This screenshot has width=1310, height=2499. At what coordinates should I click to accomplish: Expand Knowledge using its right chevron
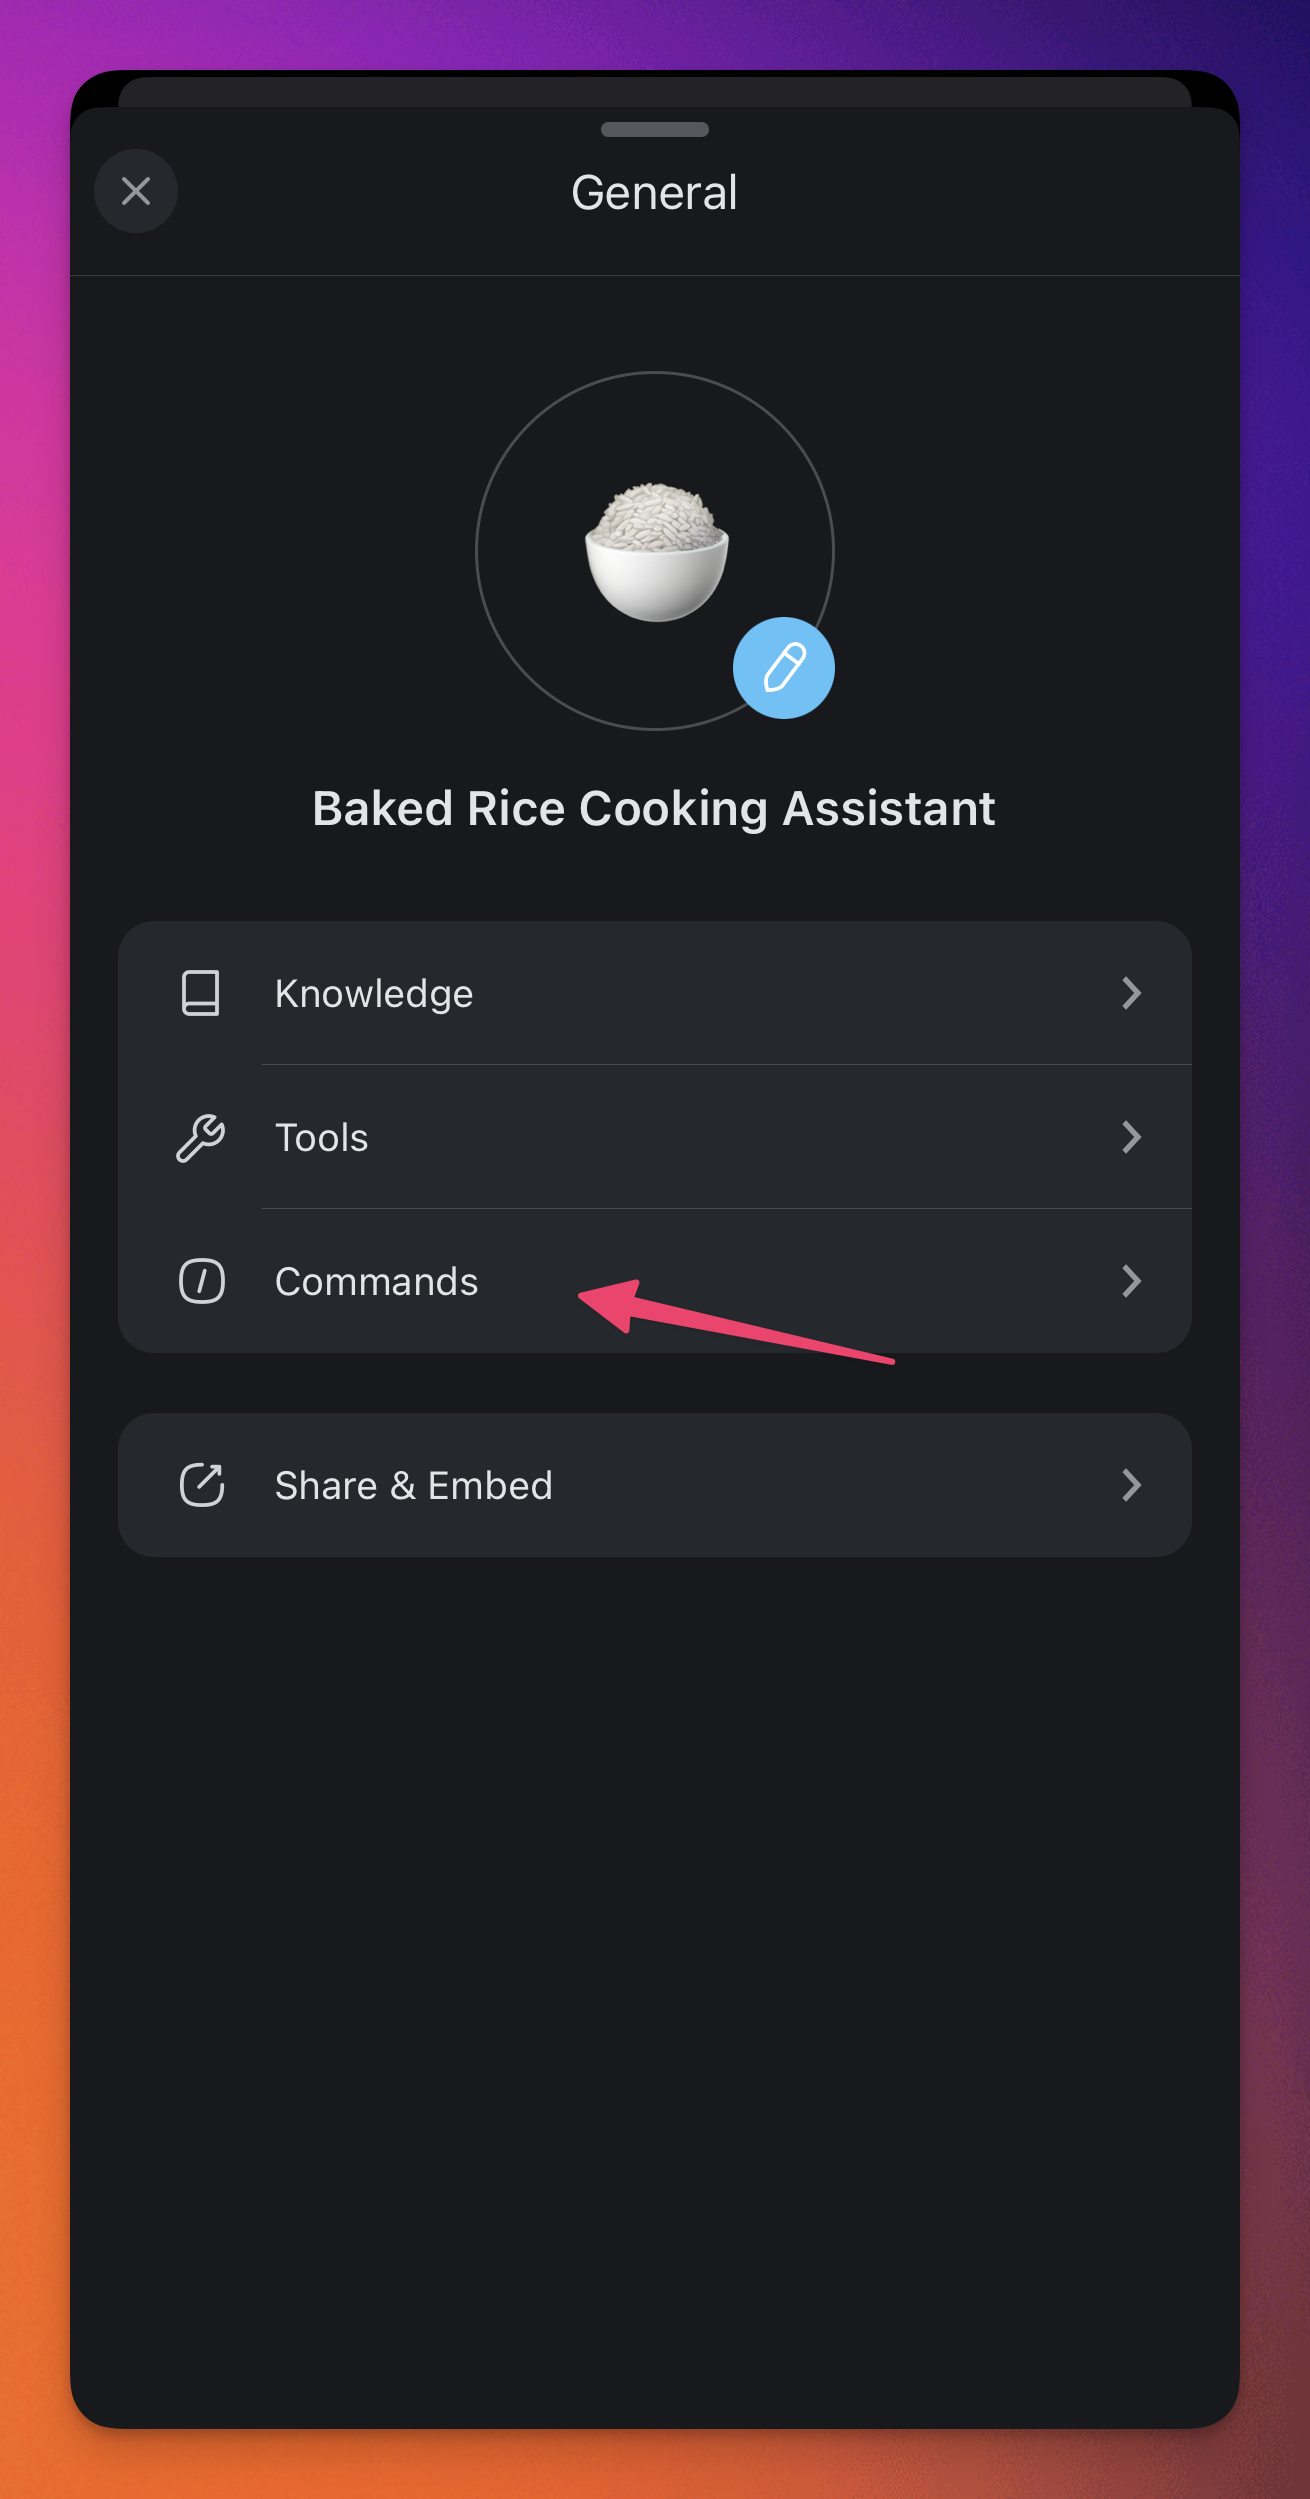(x=1131, y=993)
